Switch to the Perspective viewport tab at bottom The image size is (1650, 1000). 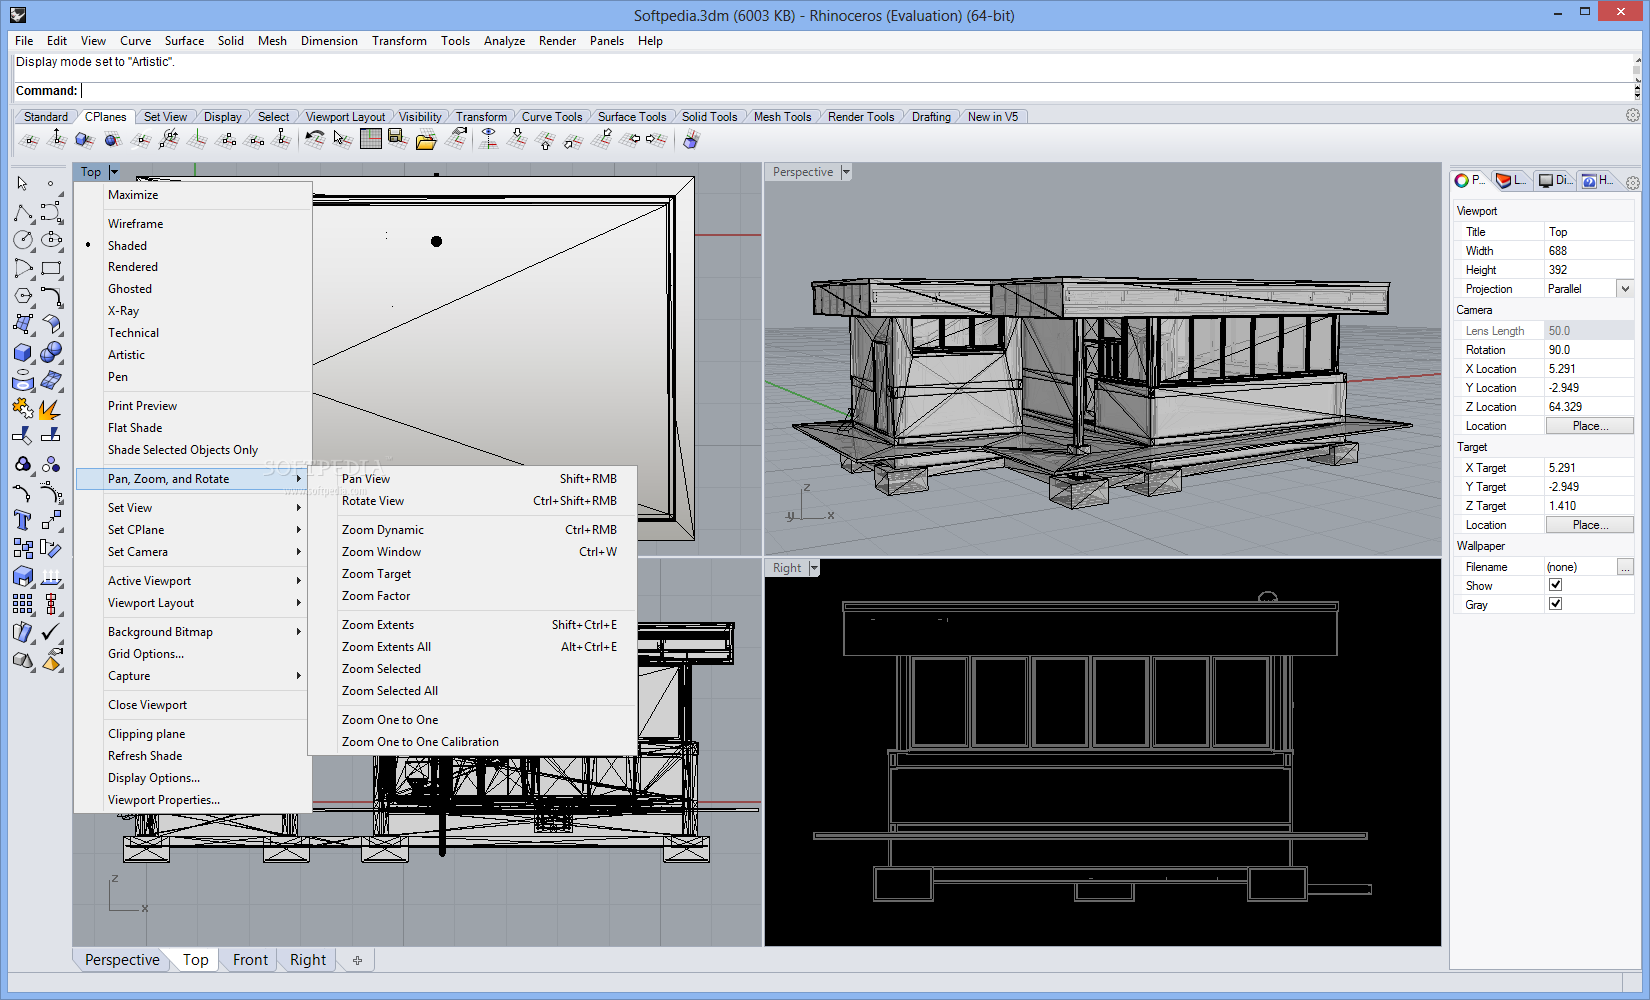(x=122, y=960)
